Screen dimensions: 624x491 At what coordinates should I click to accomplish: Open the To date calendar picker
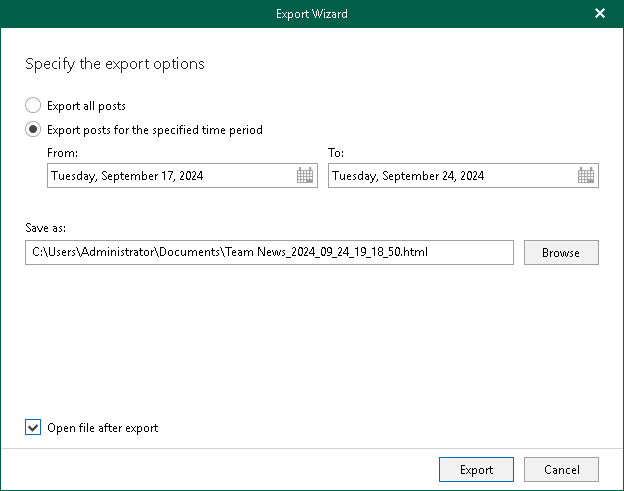tap(587, 176)
